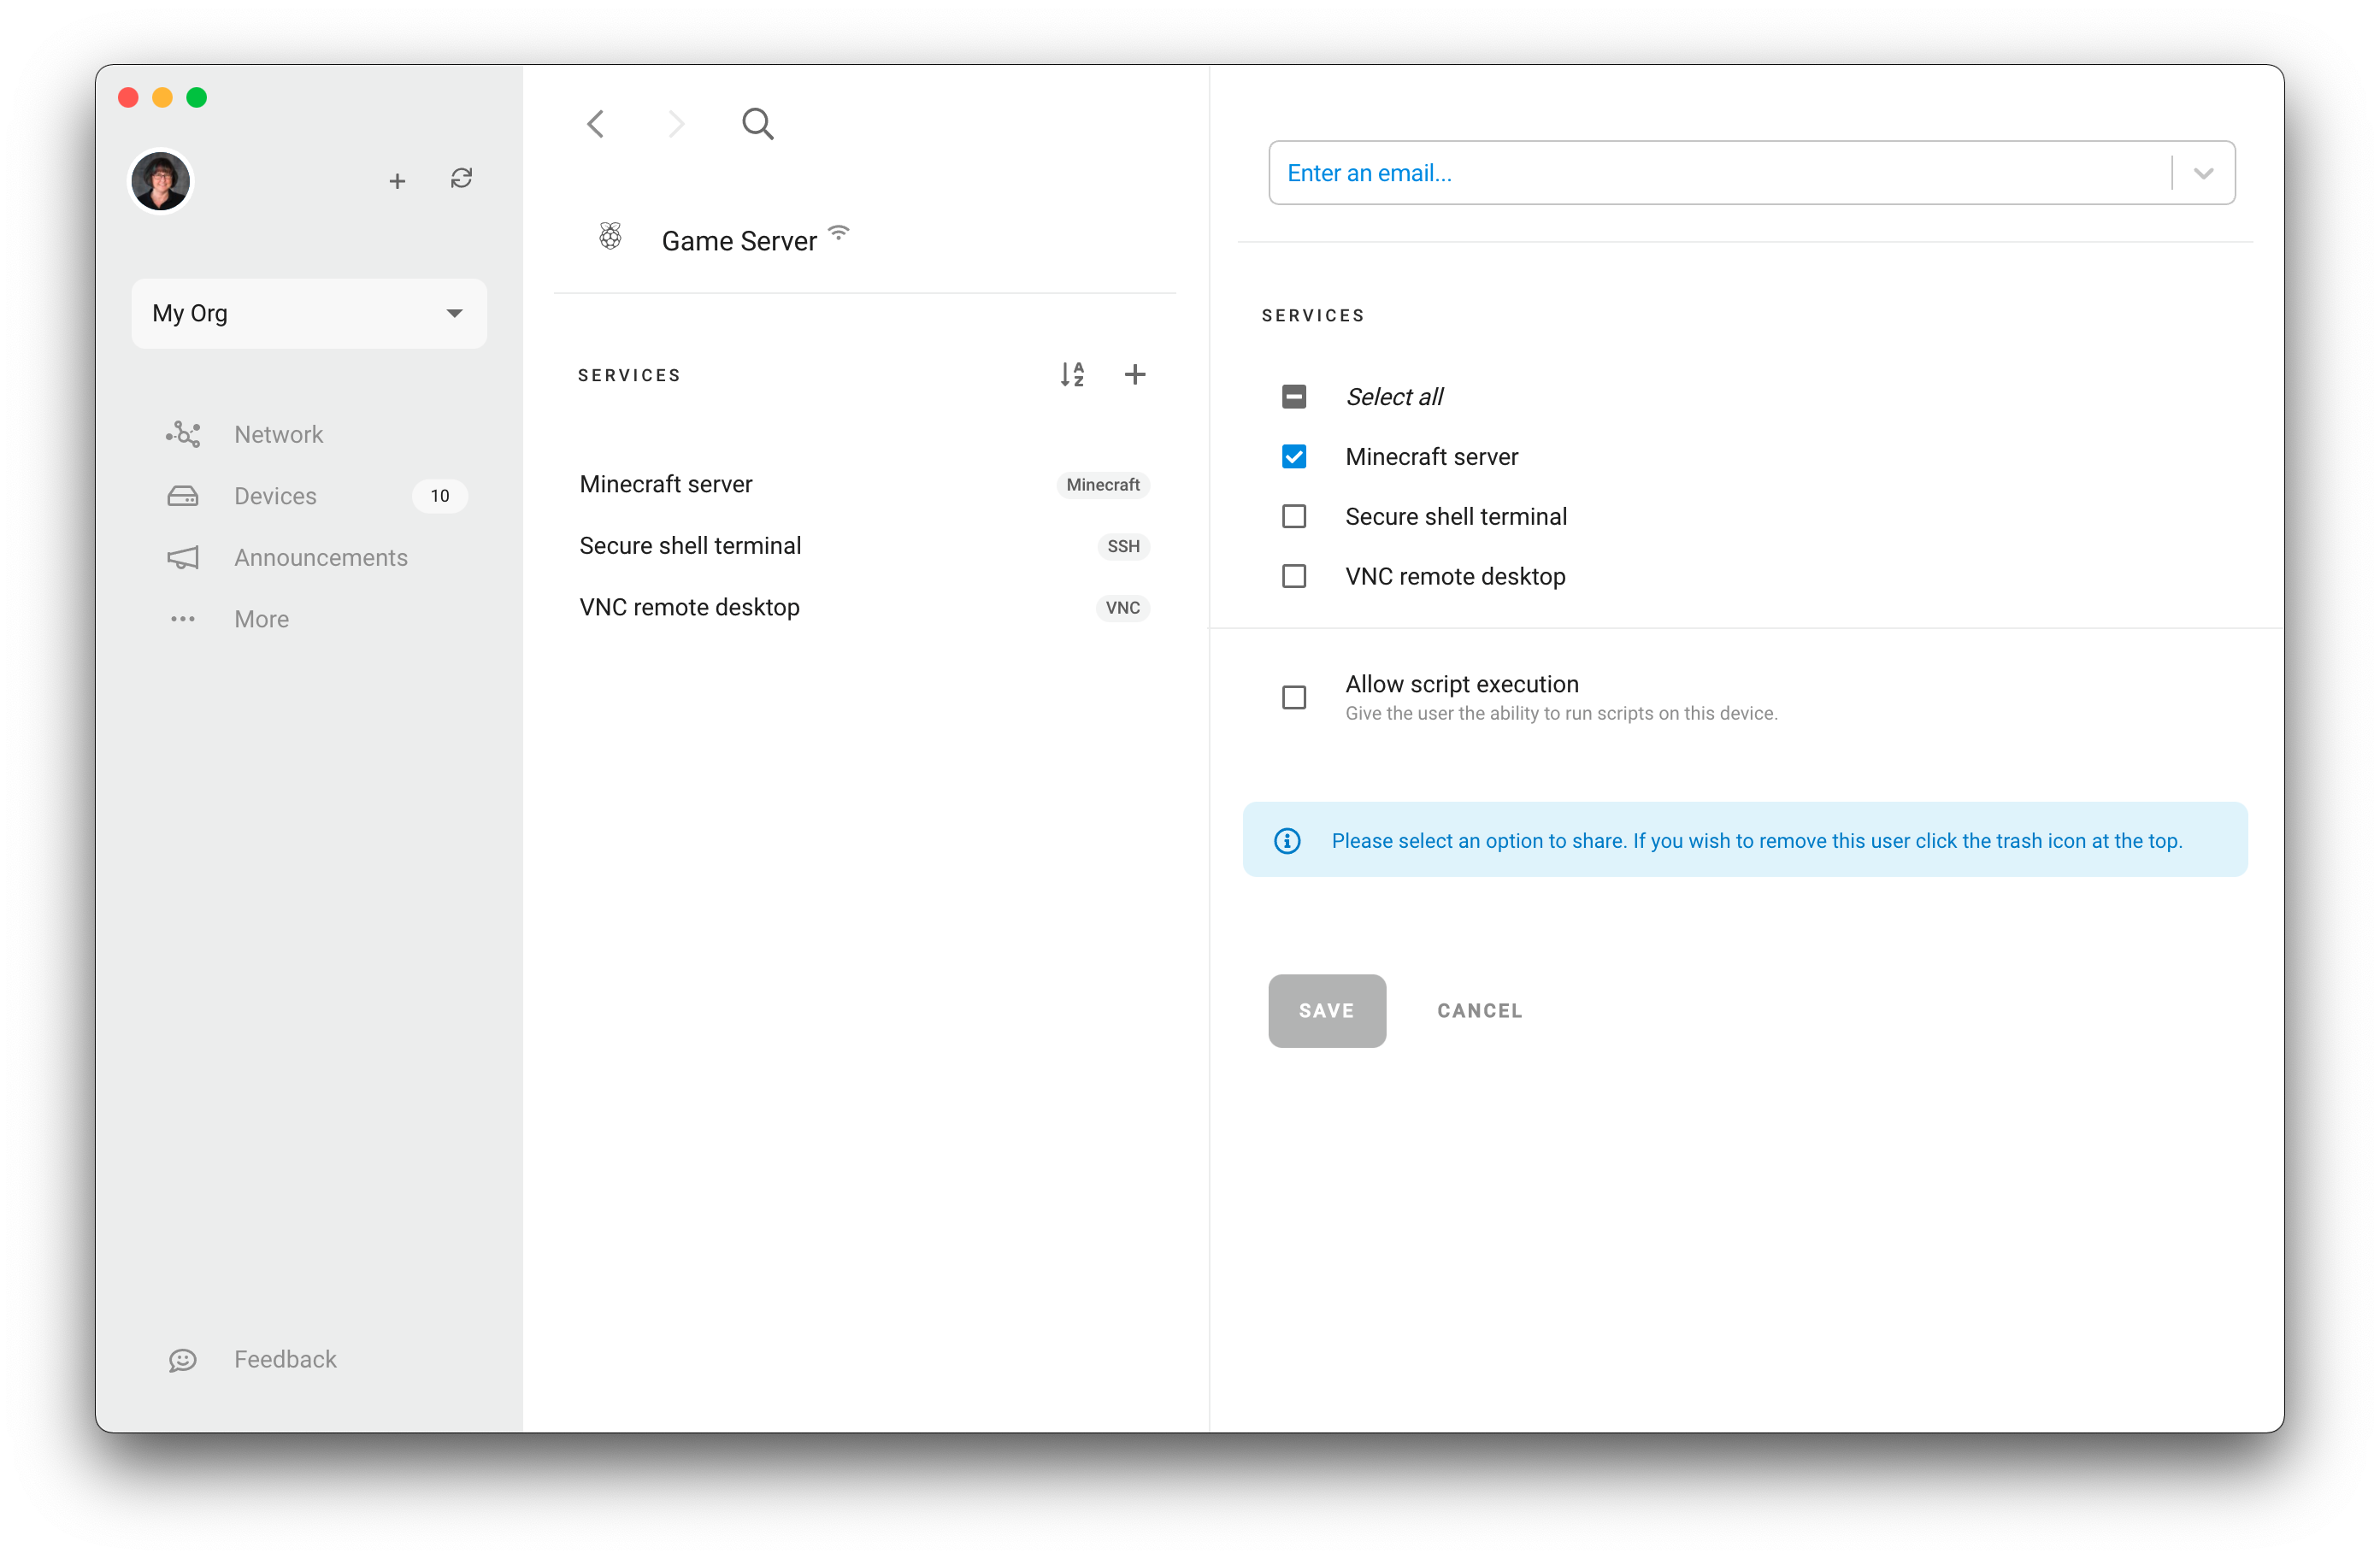2380x1559 pixels.
Task: Click the info icon in the blue notice
Action: [x=1286, y=841]
